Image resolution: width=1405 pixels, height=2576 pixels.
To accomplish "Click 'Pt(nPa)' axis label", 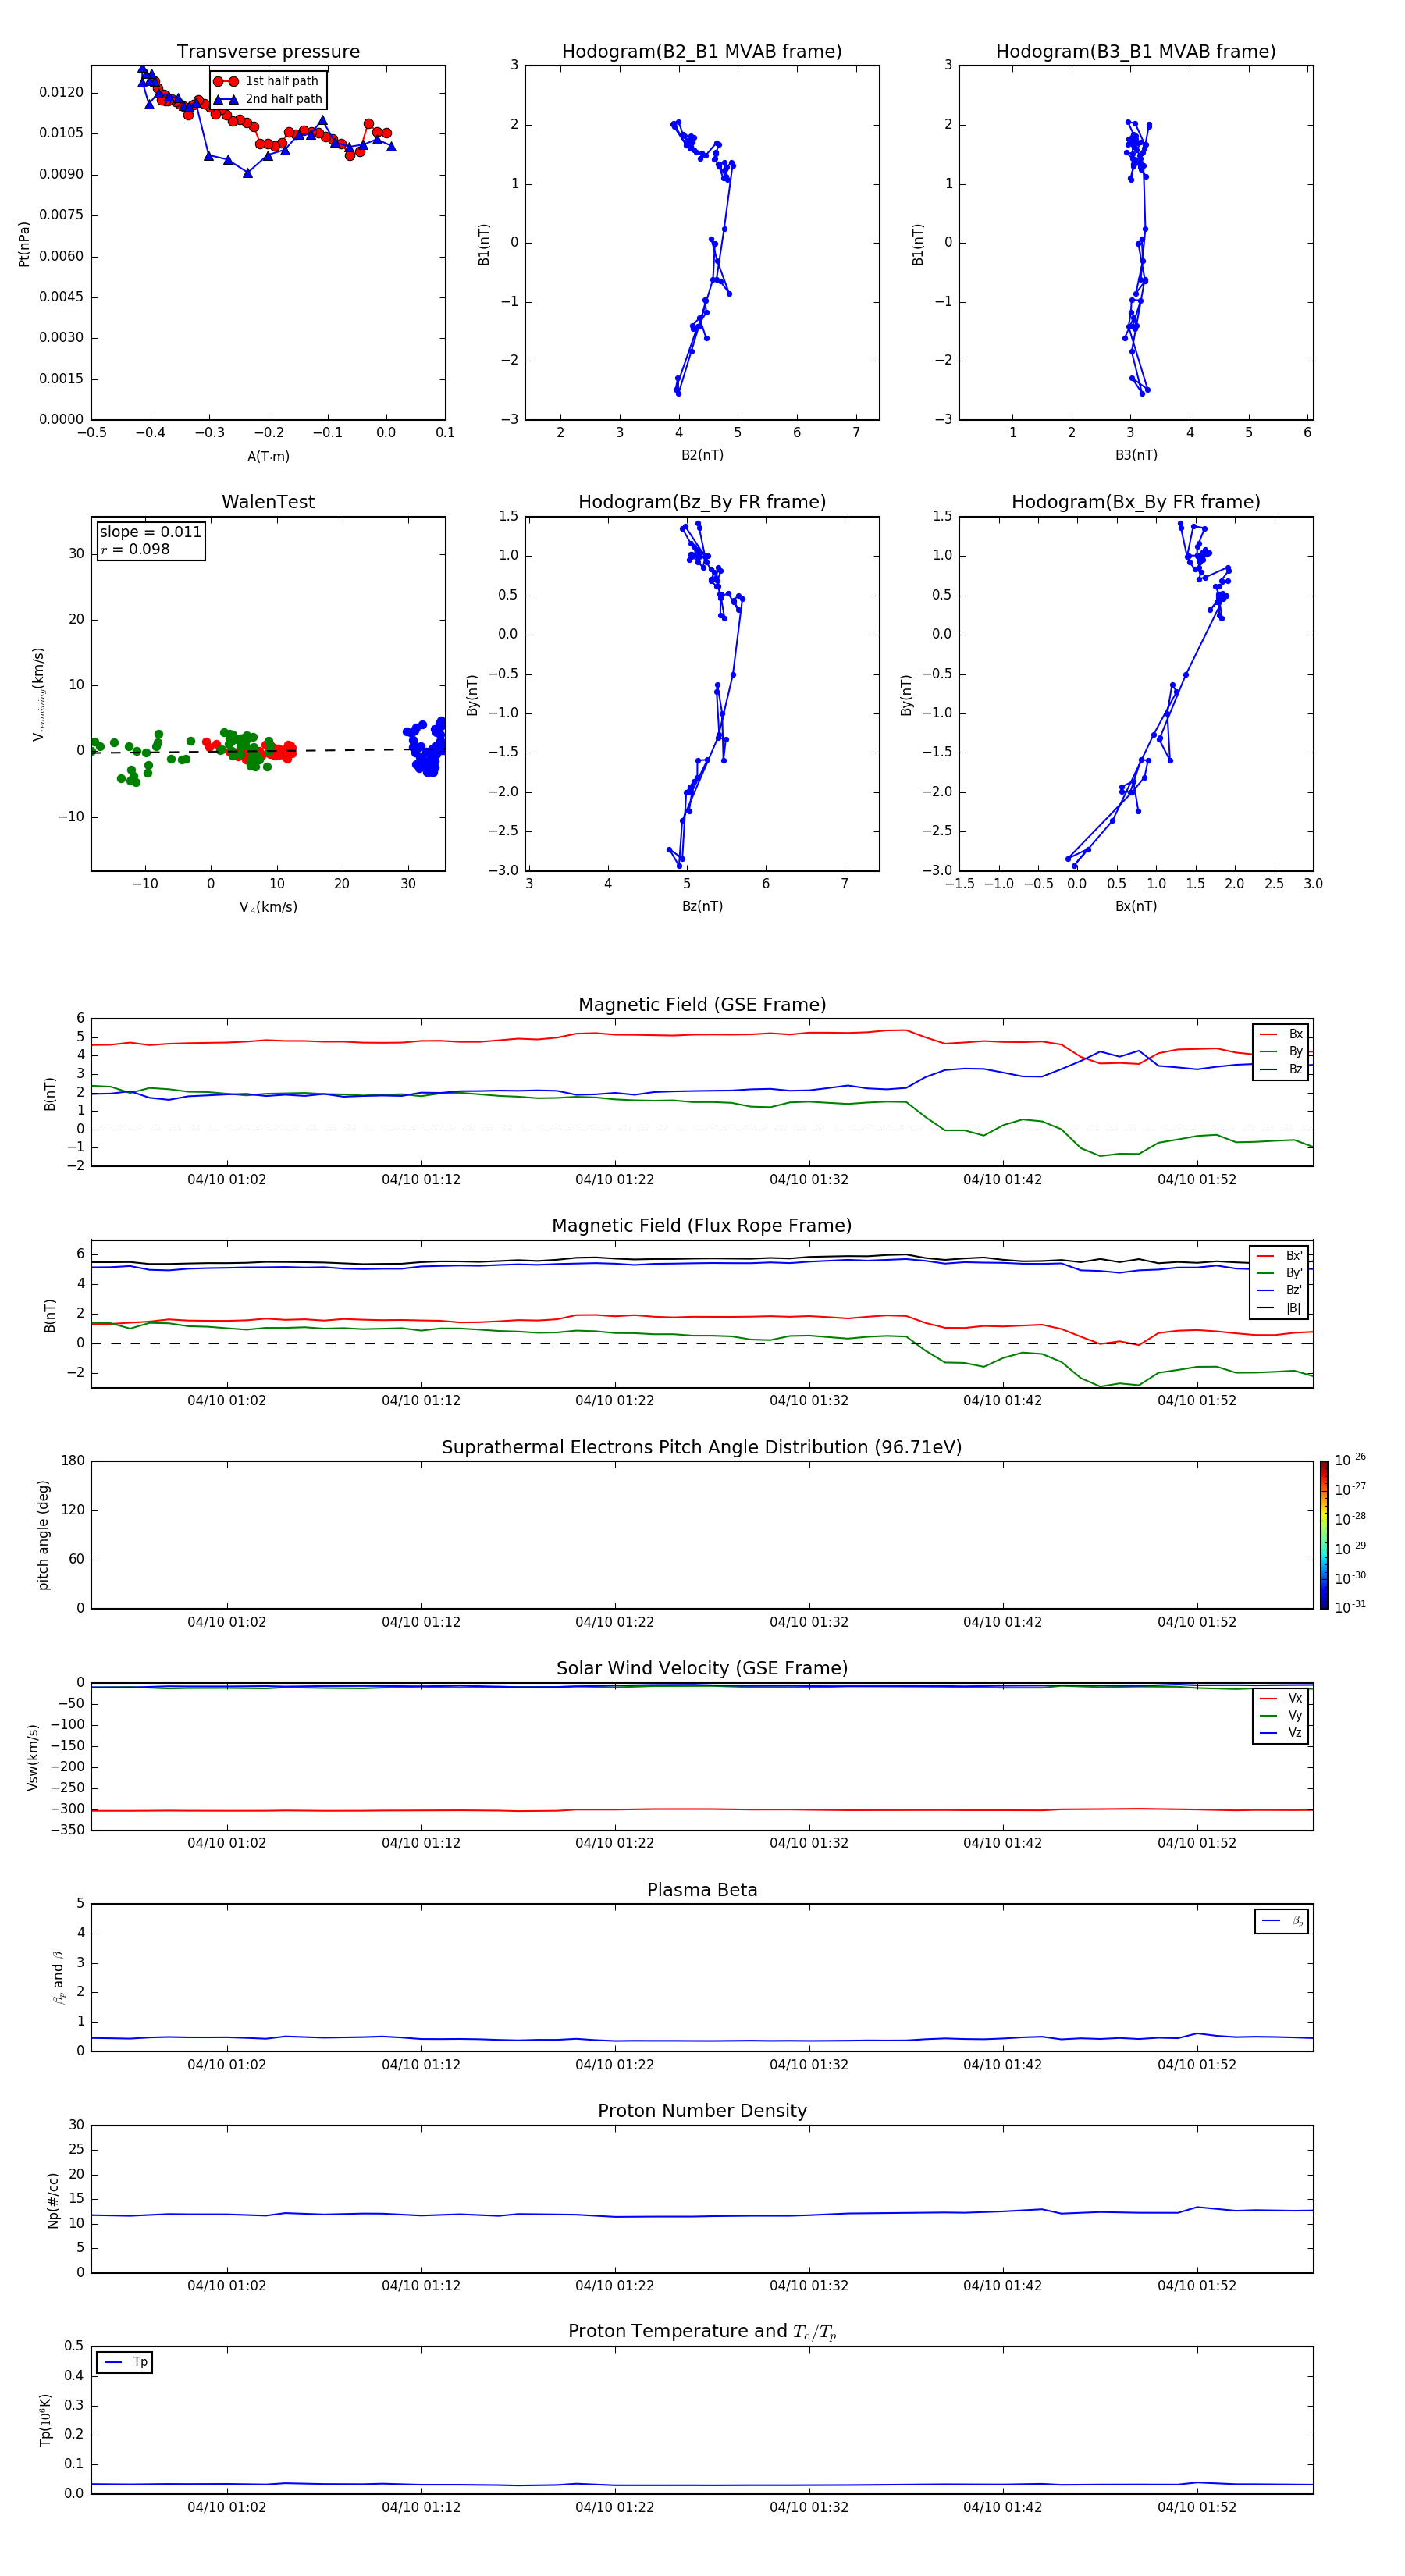I will (24, 244).
